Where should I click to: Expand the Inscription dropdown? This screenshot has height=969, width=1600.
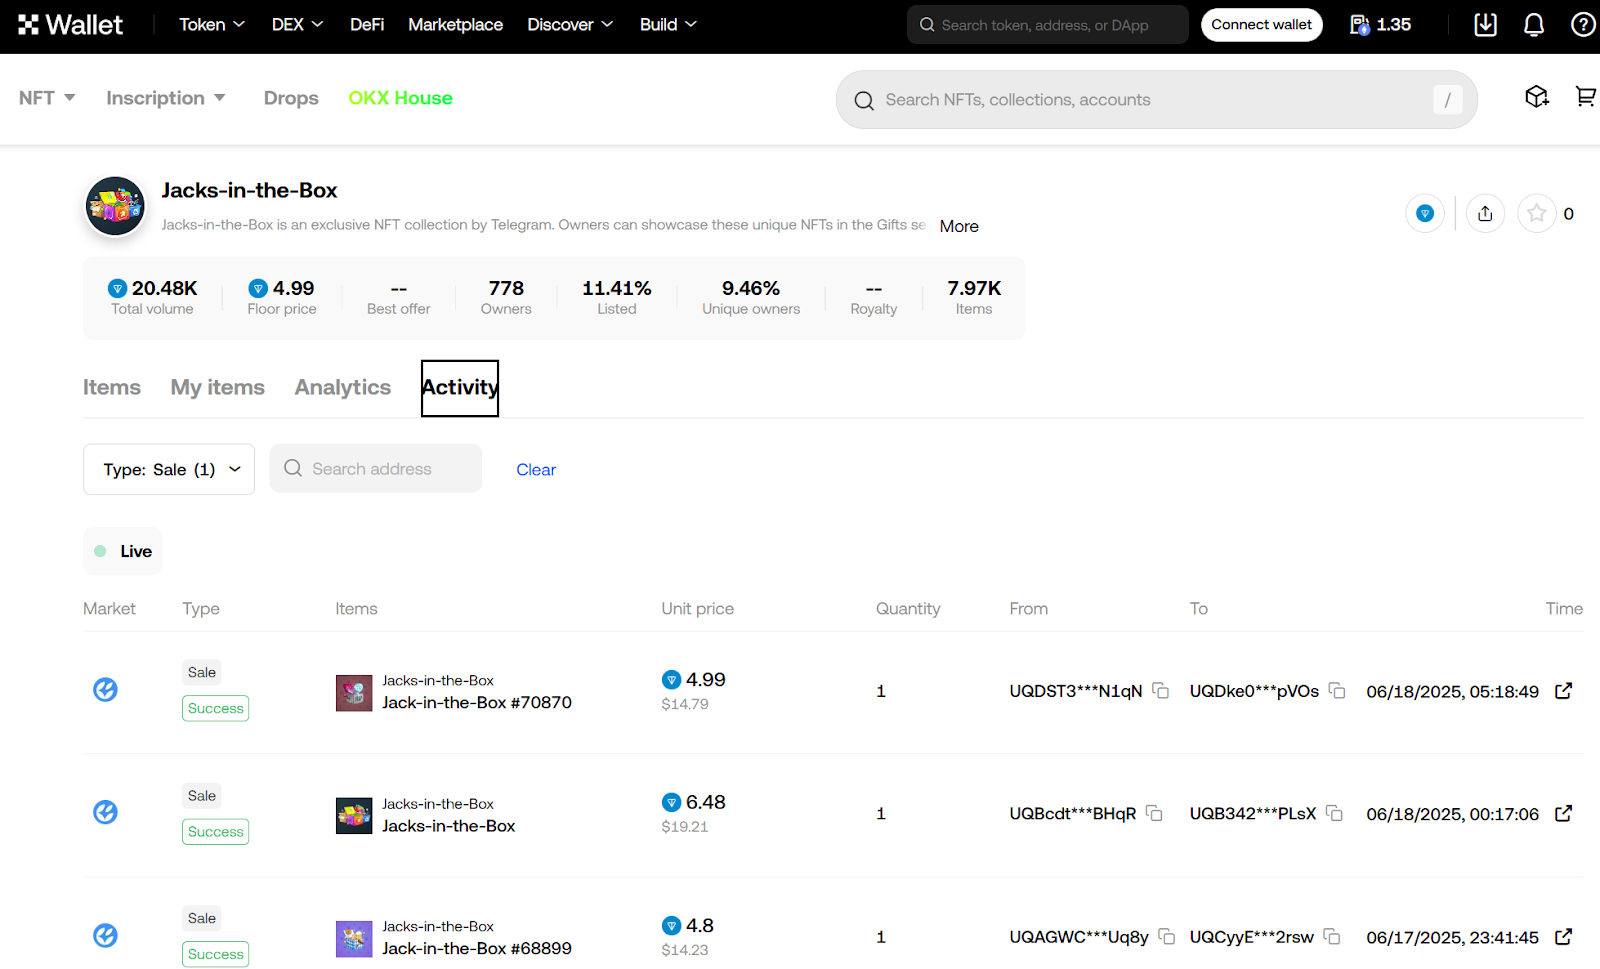(166, 98)
